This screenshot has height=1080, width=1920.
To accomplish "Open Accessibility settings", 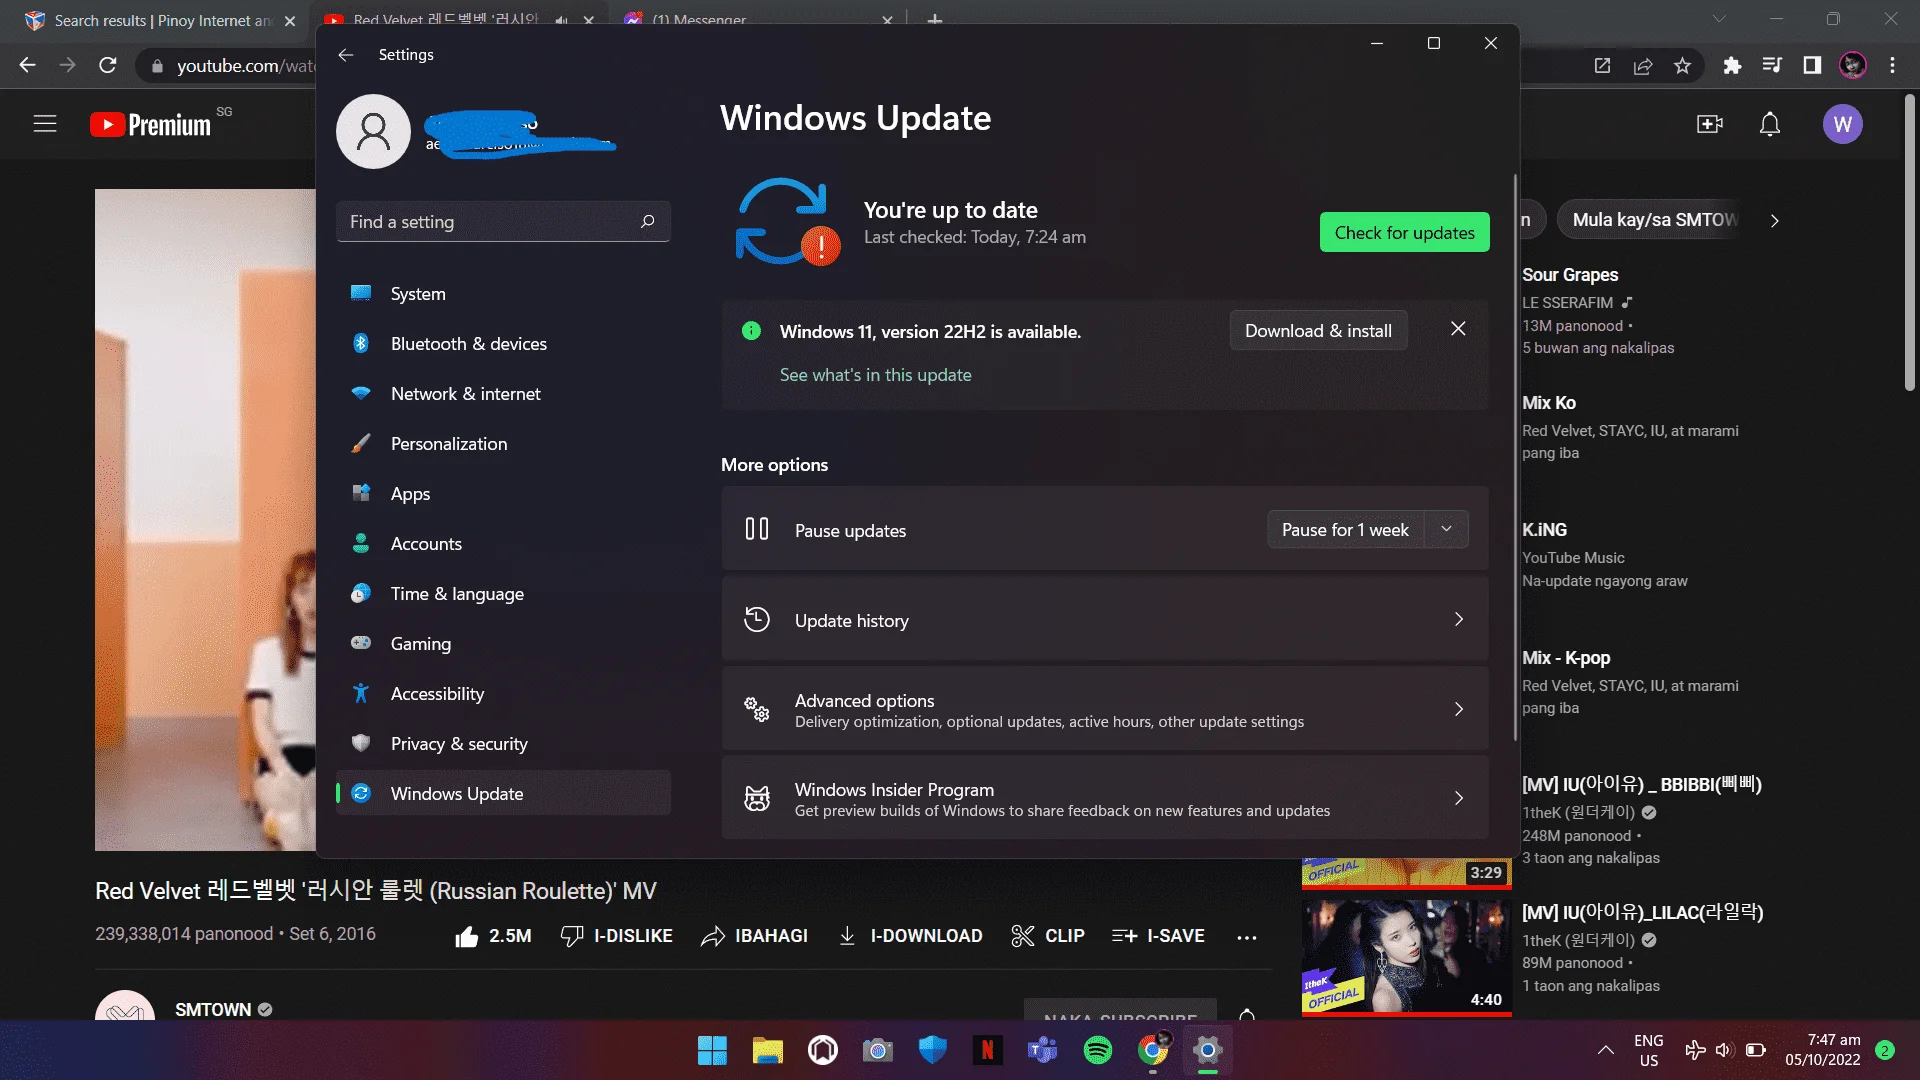I will (503, 694).
